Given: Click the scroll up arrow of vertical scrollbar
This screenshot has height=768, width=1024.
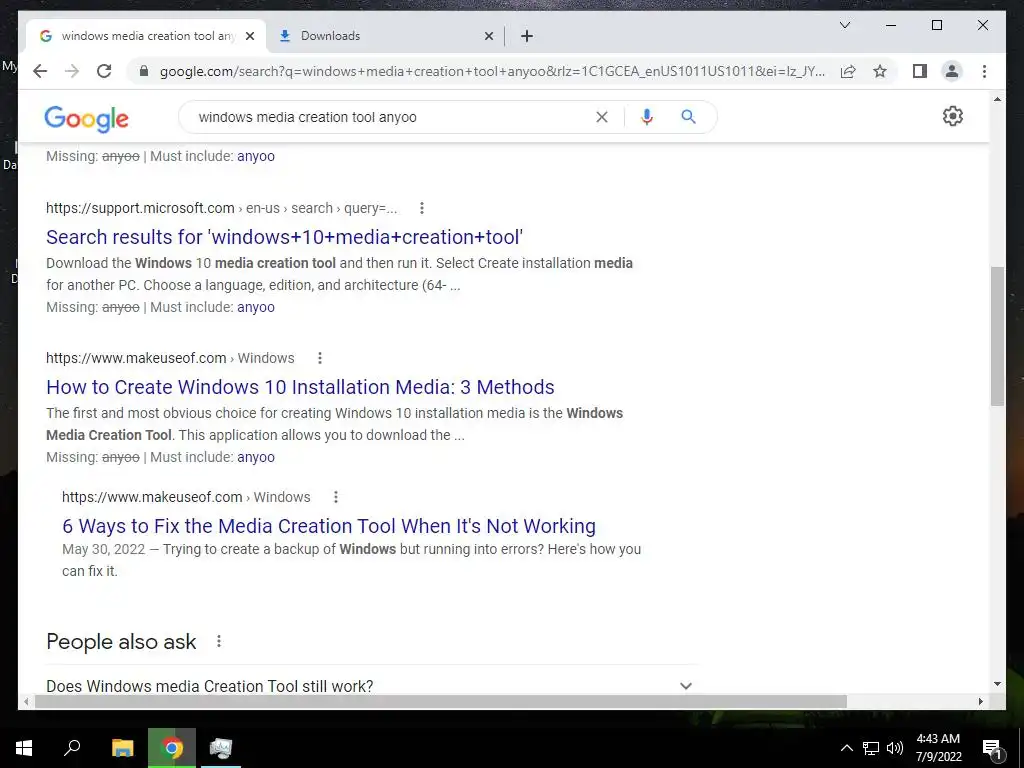Looking at the screenshot, I should coord(997,99).
